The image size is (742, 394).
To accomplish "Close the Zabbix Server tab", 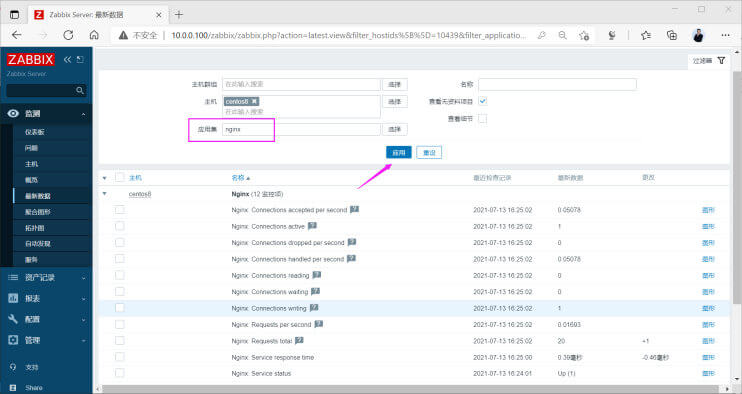I will click(159, 15).
